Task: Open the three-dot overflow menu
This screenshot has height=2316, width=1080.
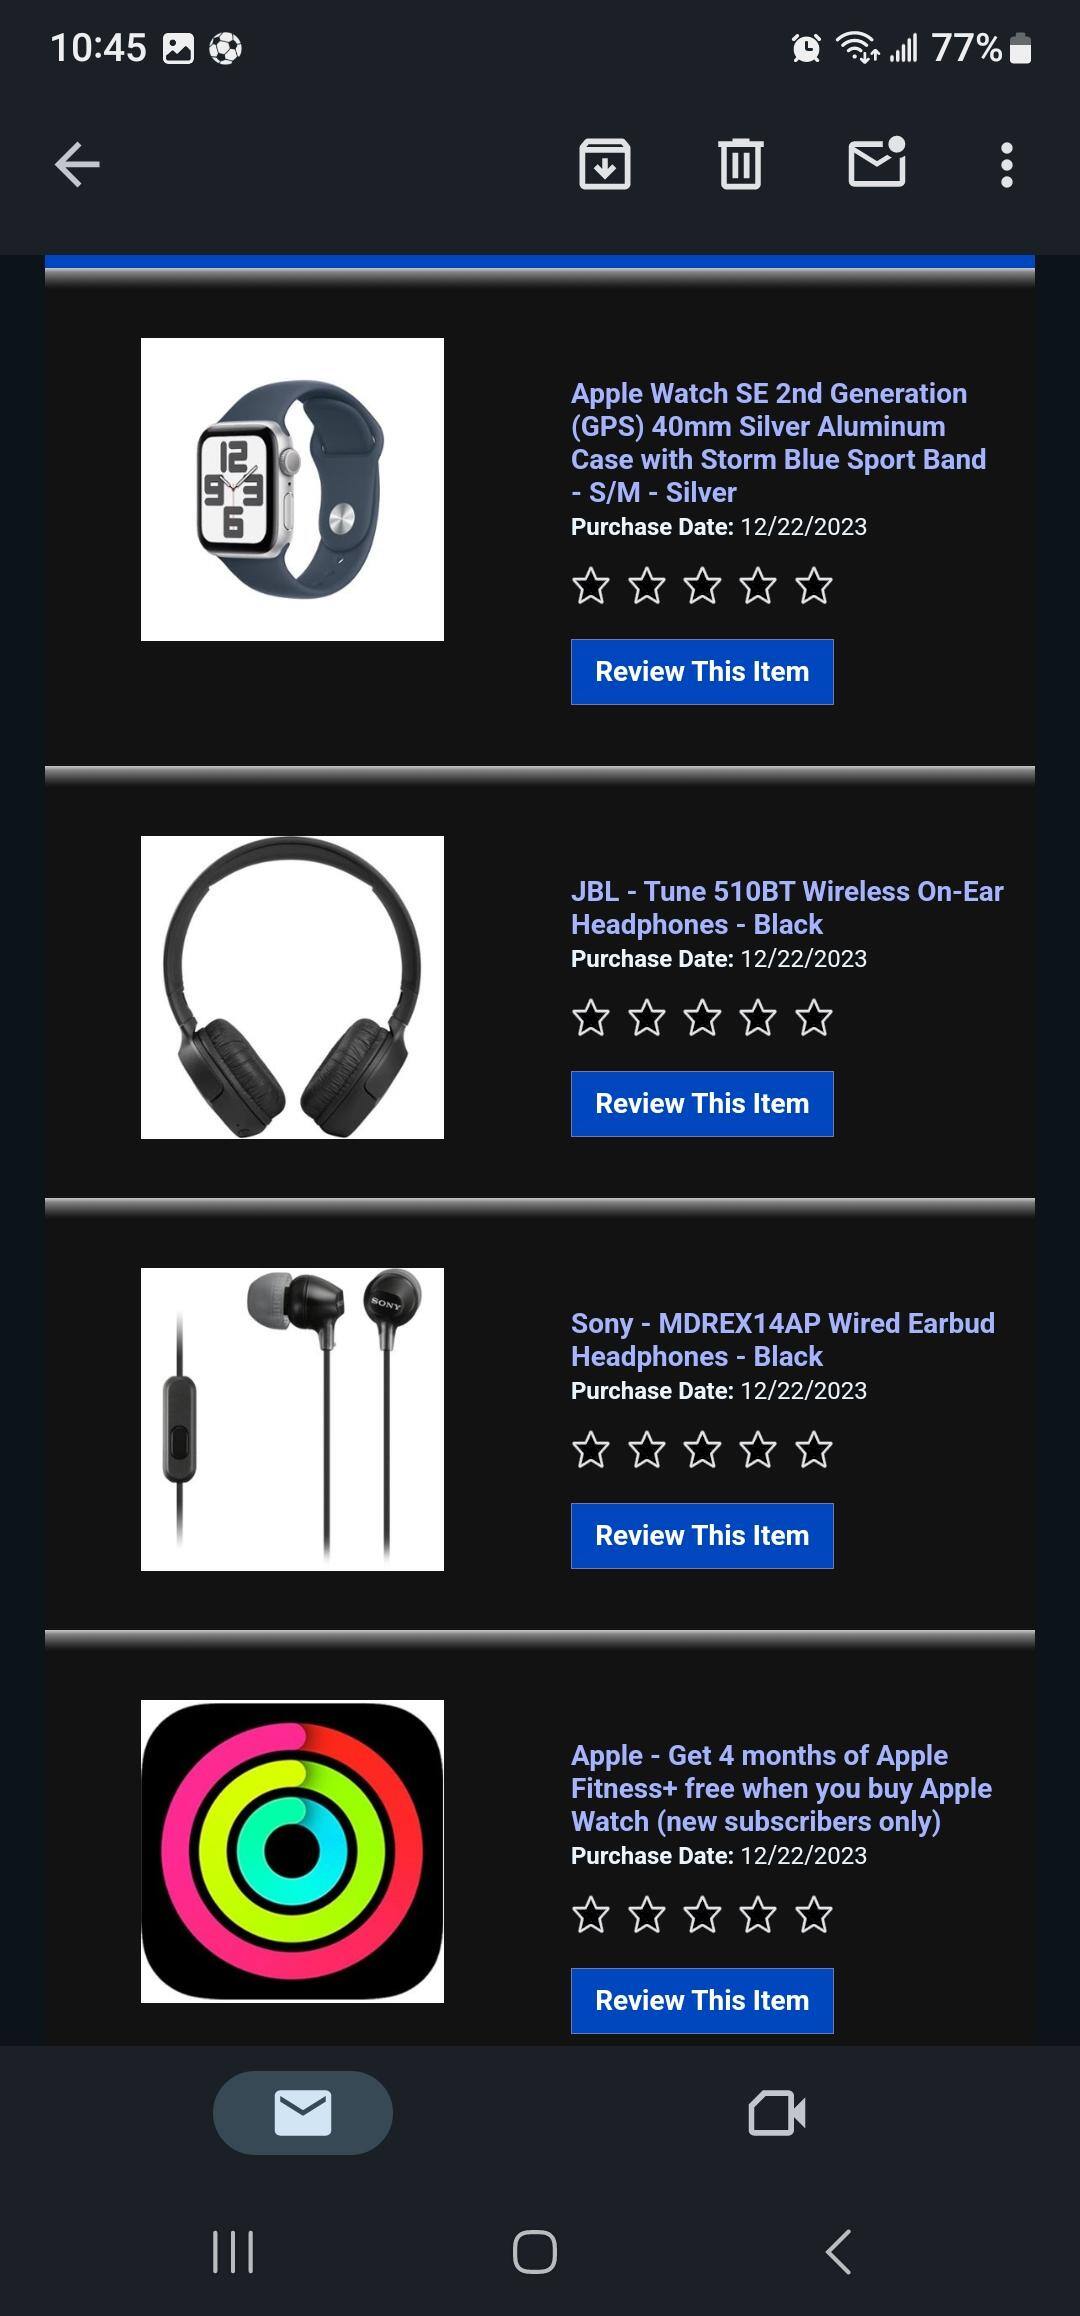Action: (1007, 165)
